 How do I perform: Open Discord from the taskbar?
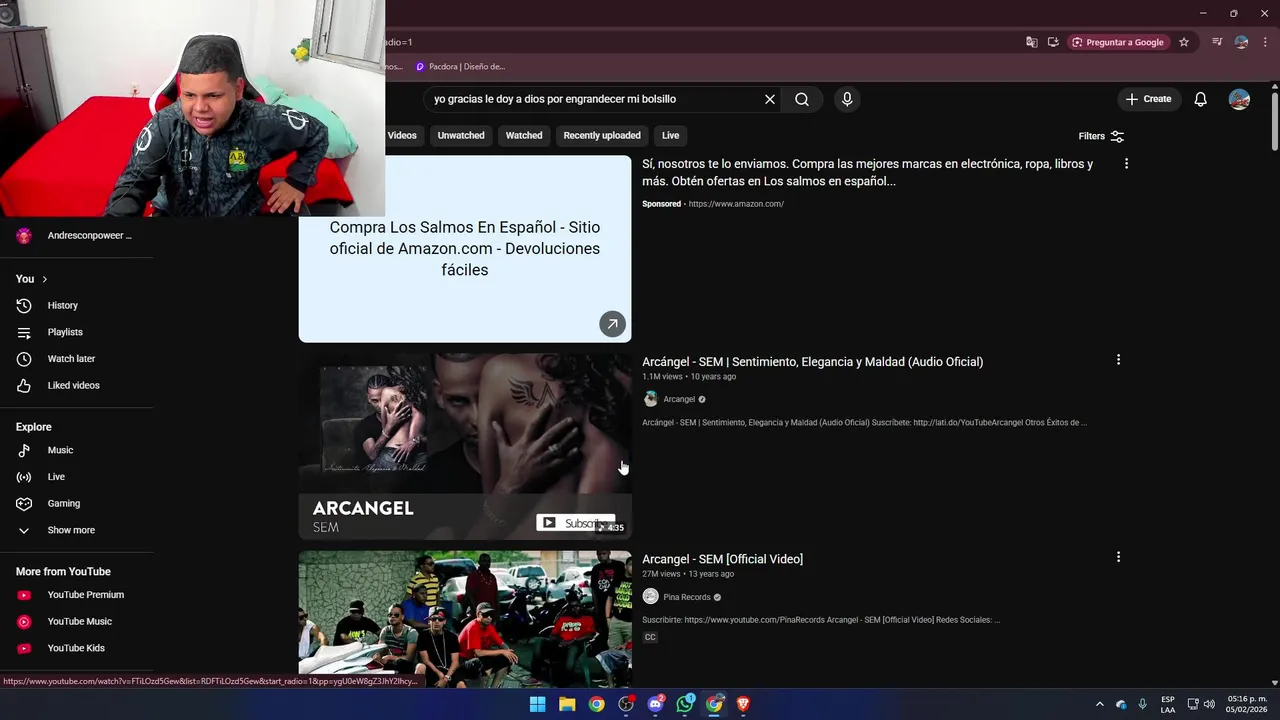coord(656,704)
